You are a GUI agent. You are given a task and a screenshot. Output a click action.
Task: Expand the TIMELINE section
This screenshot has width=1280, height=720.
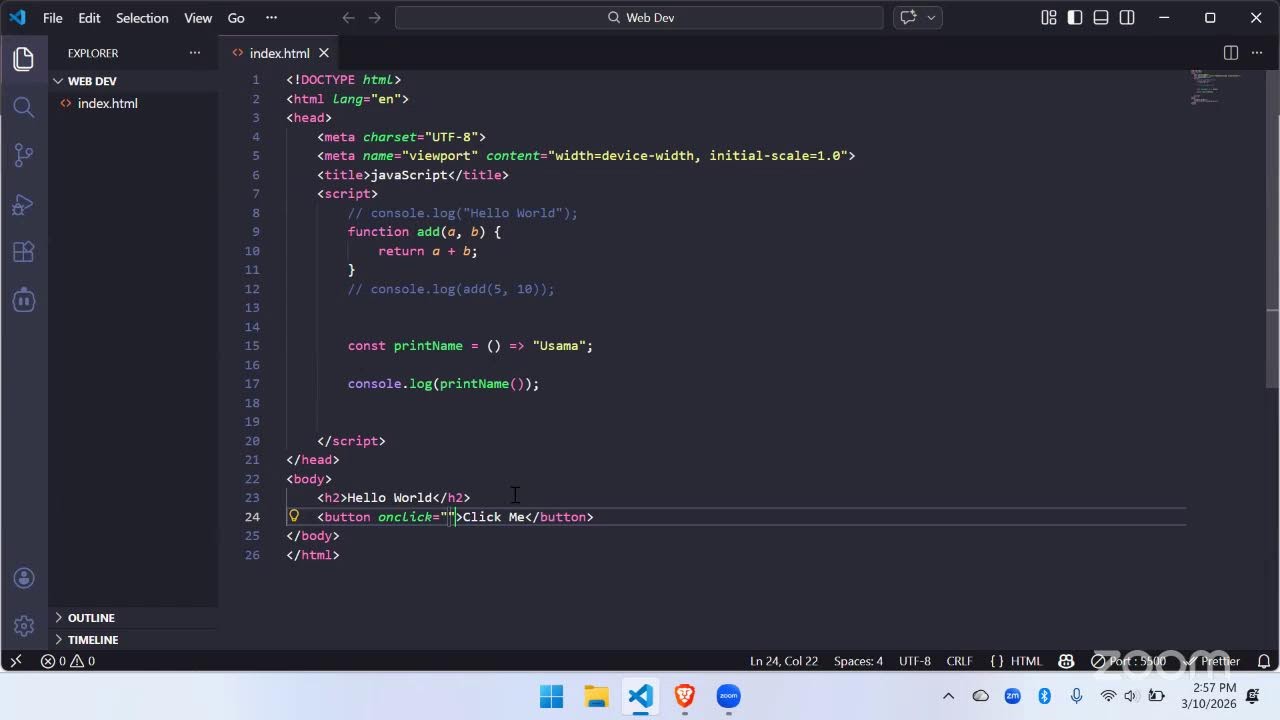tap(133, 640)
